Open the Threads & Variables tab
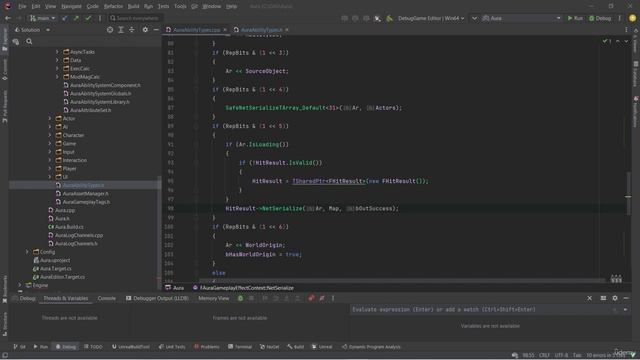Image resolution: width=640 pixels, height=360 pixels. 66,298
